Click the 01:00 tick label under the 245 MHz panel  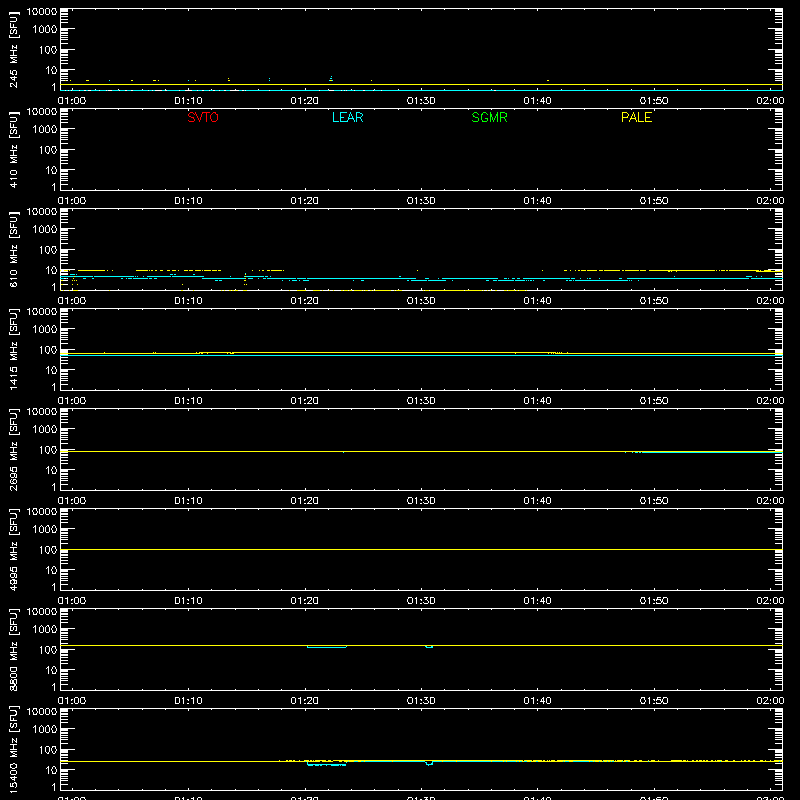(72, 101)
